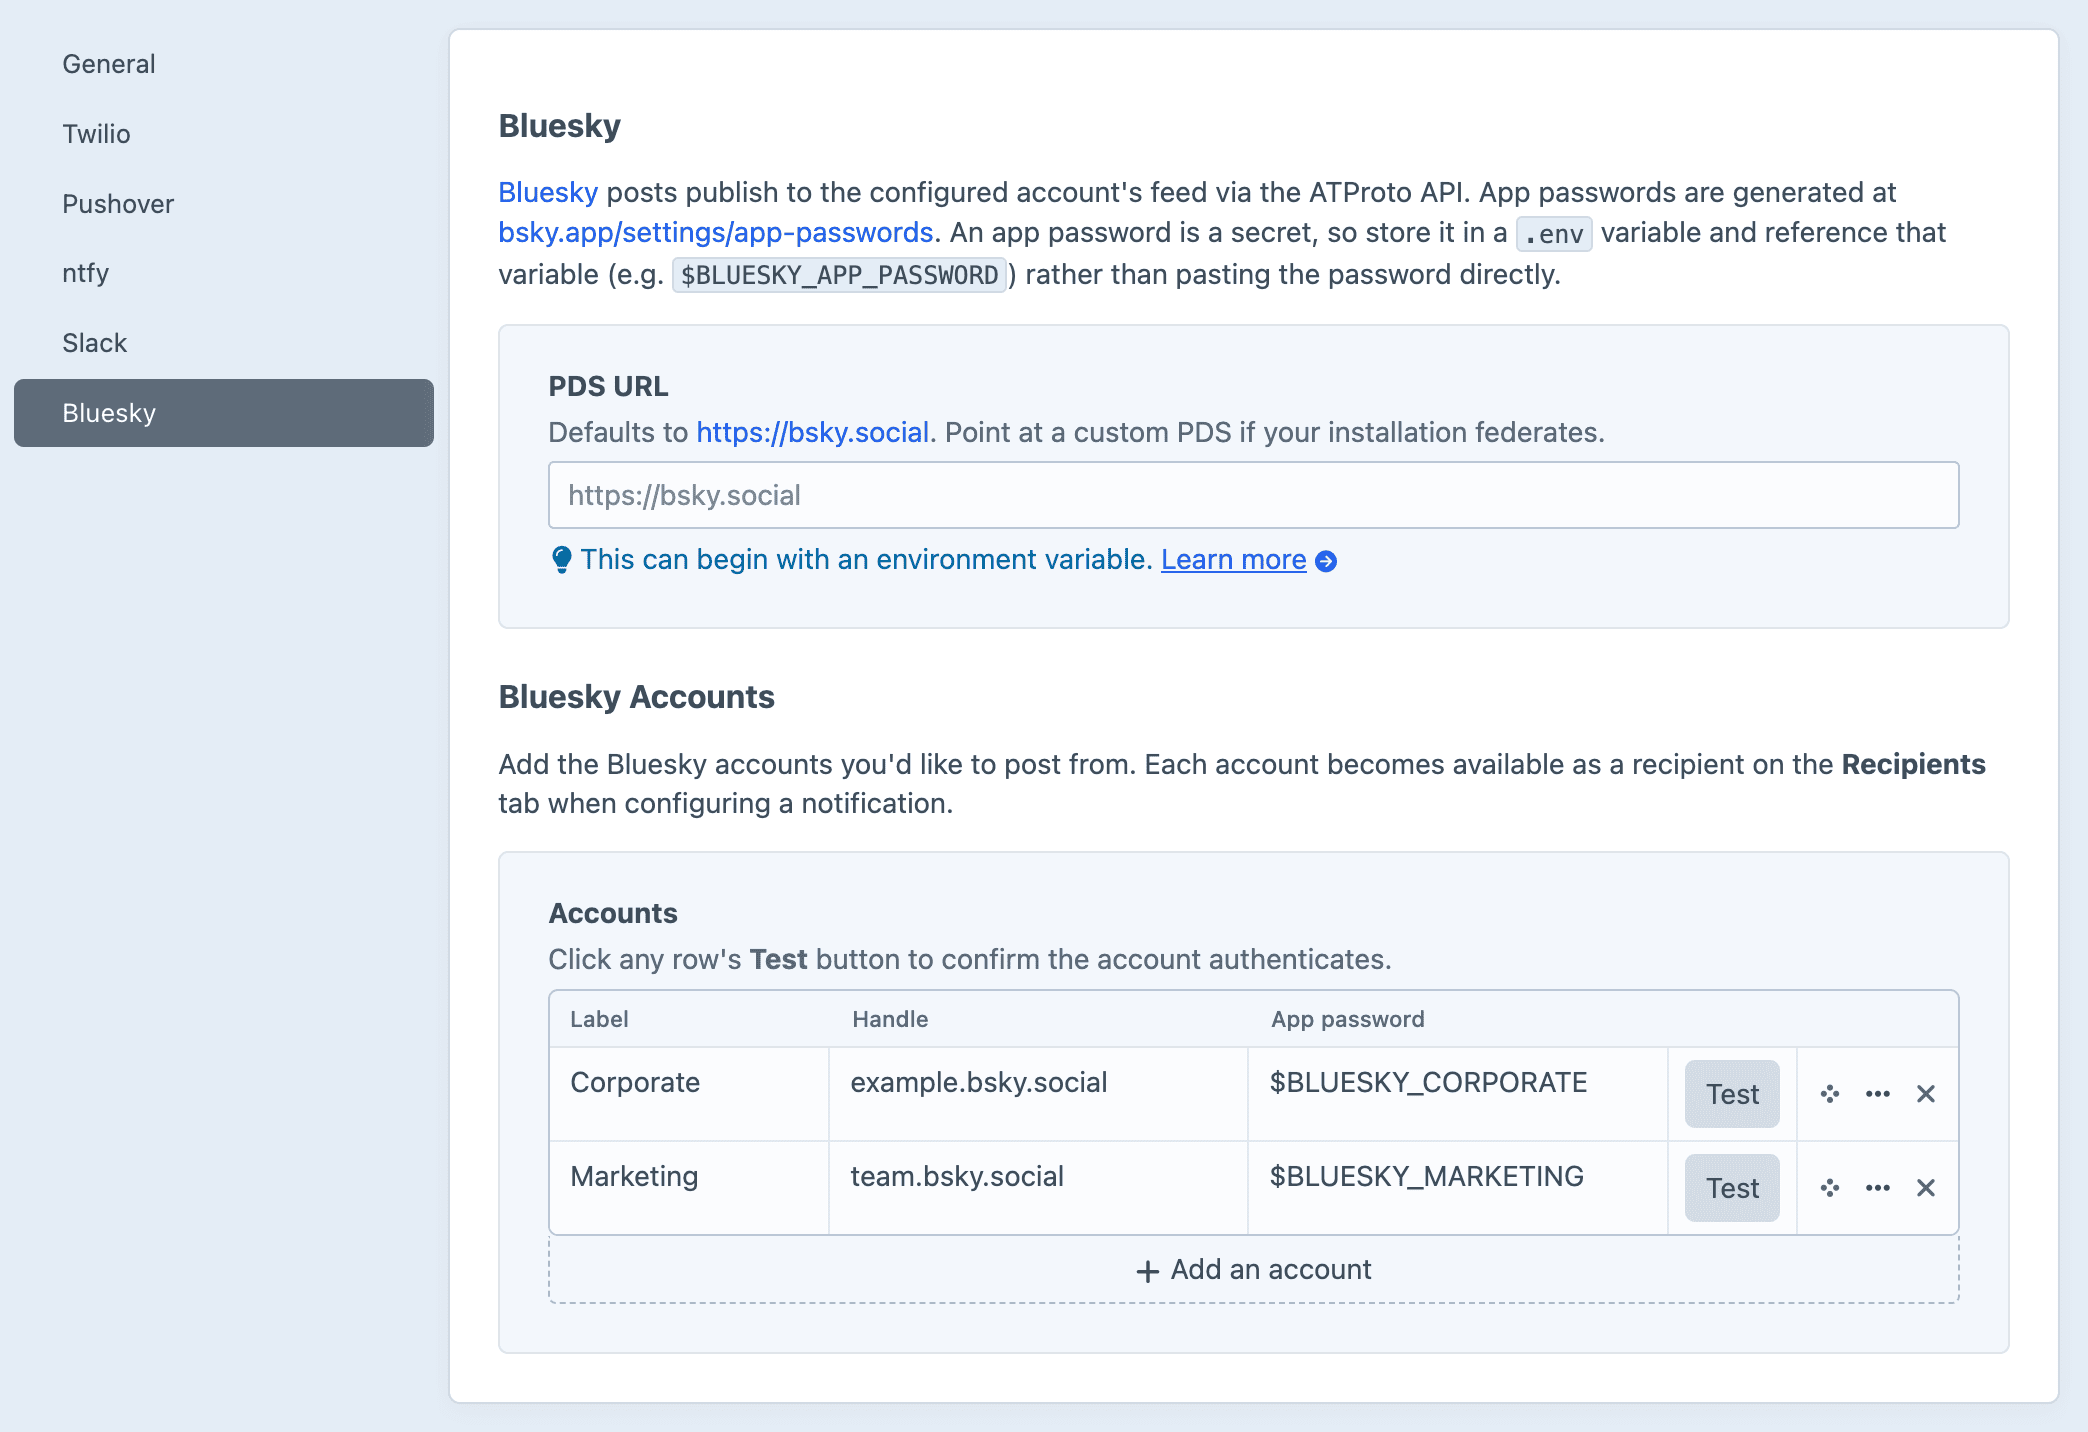Viewport: 2088px width, 1432px height.
Task: Edit the example.bsky.social handle cell
Action: [x=1038, y=1094]
